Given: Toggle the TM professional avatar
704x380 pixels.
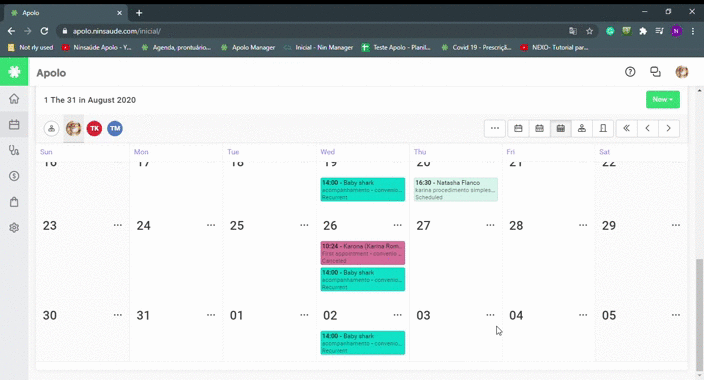Looking at the screenshot, I should point(115,128).
